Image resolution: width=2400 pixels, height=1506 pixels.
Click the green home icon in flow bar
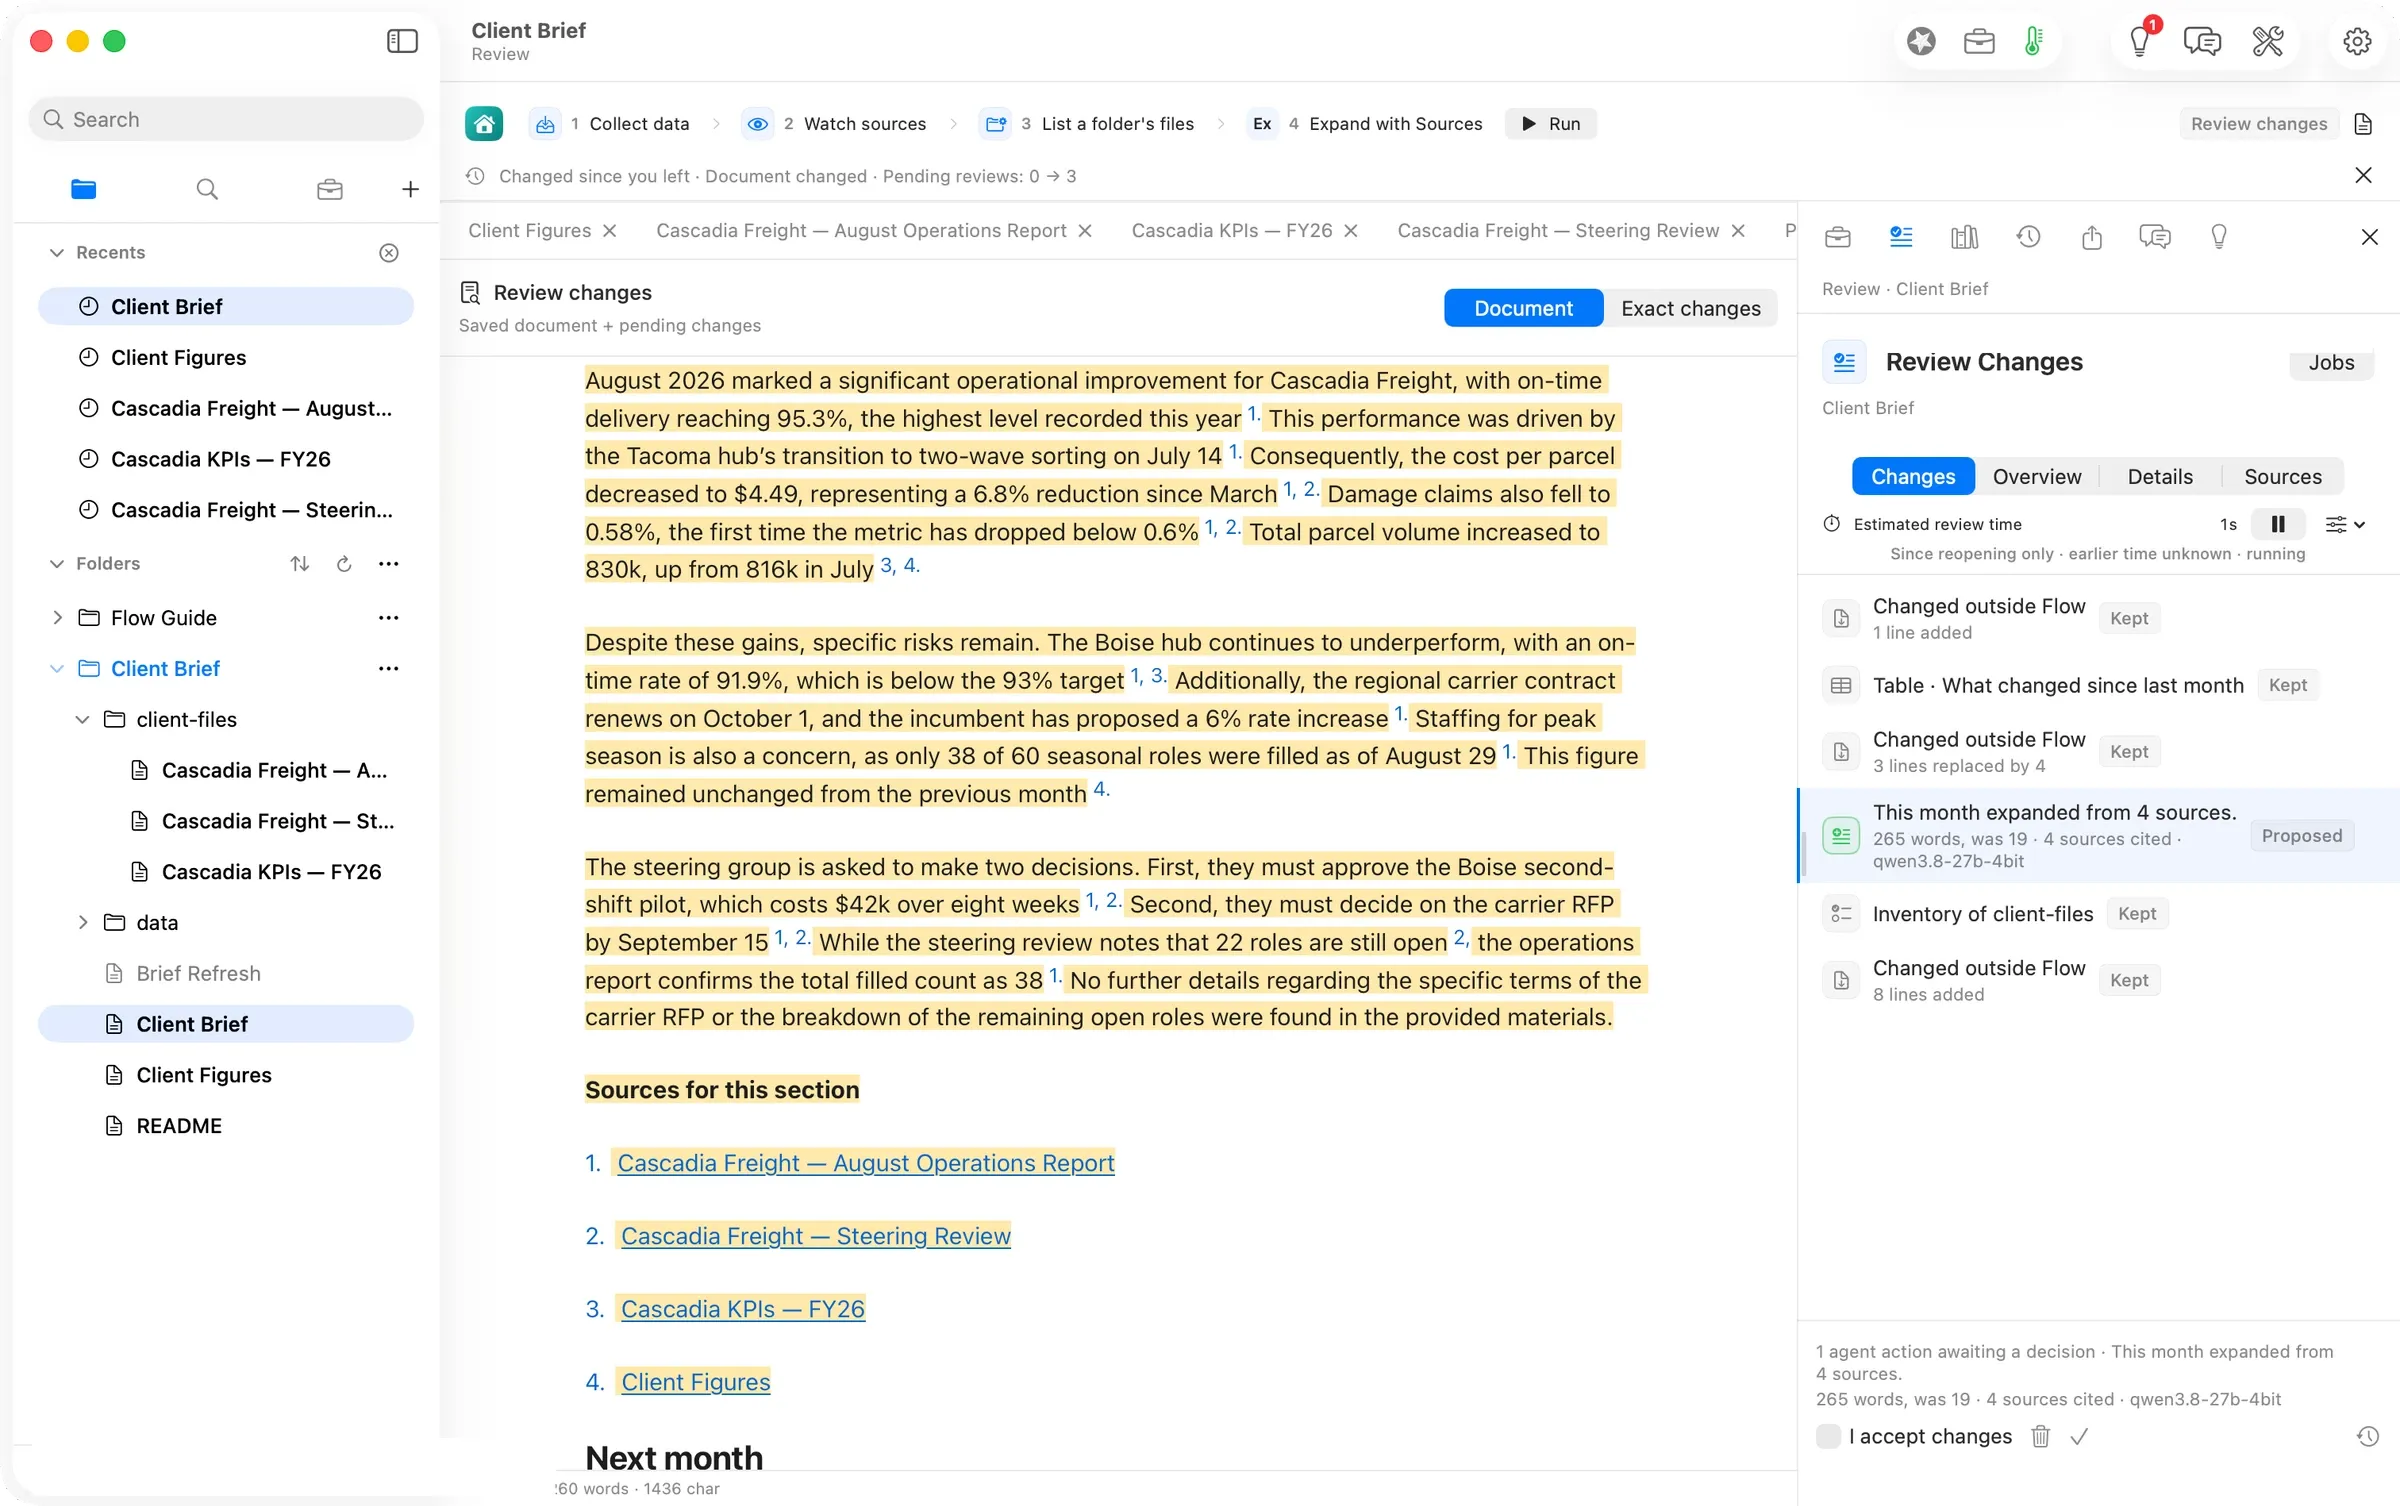tap(484, 124)
